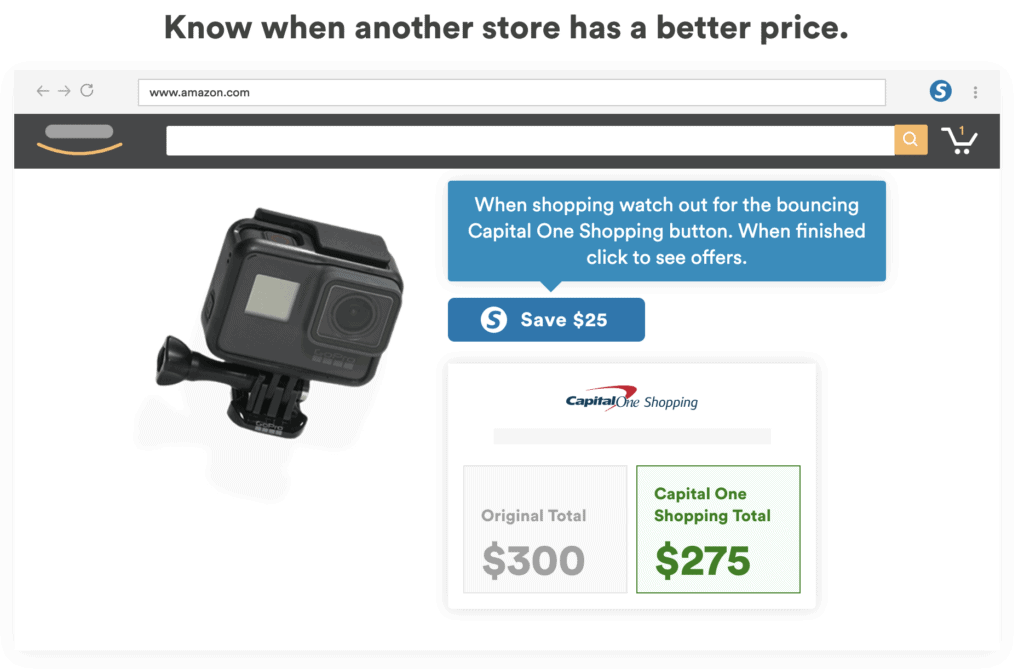Focus the www.amazon.com address bar
1024x669 pixels.
tap(511, 92)
